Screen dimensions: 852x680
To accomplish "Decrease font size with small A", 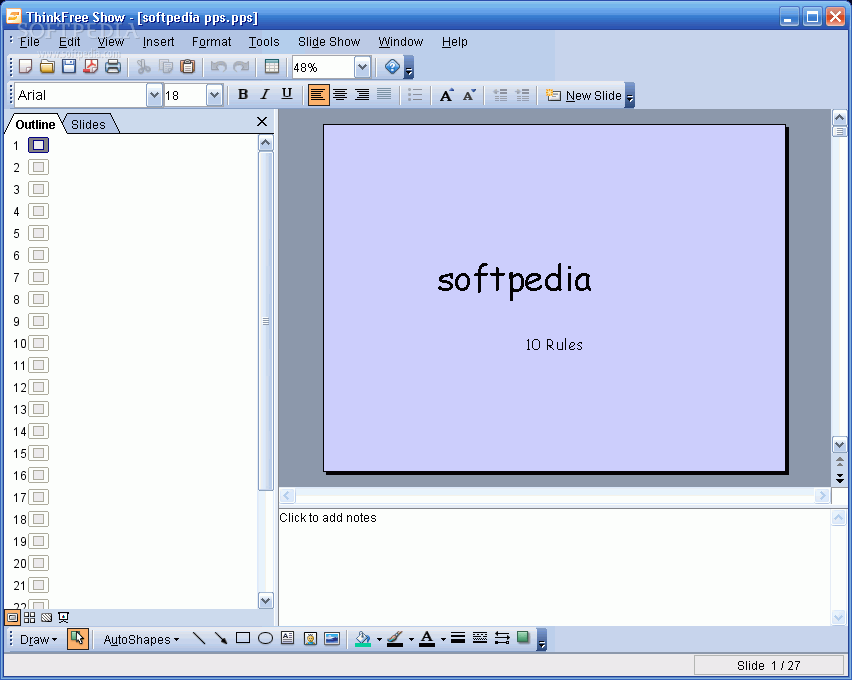I will pos(469,95).
